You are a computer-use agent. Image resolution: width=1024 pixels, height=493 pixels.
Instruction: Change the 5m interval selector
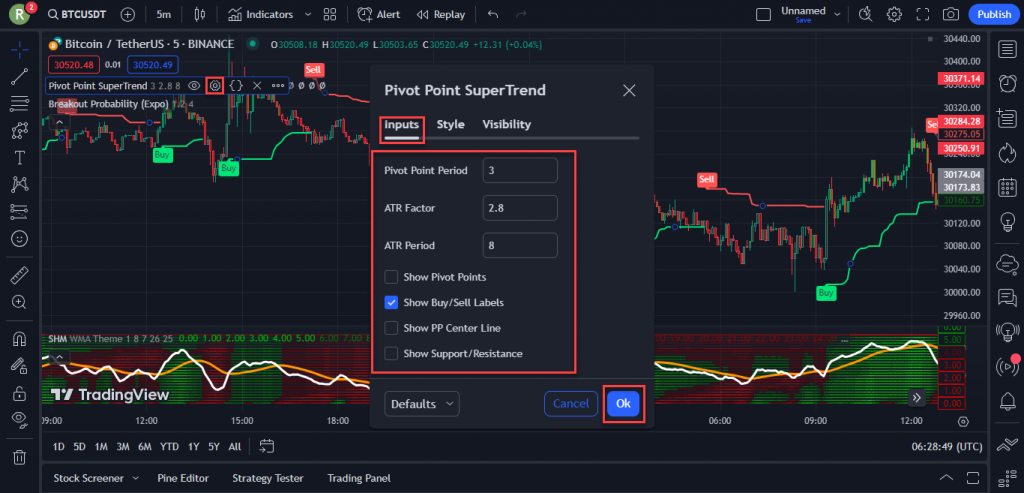(165, 14)
